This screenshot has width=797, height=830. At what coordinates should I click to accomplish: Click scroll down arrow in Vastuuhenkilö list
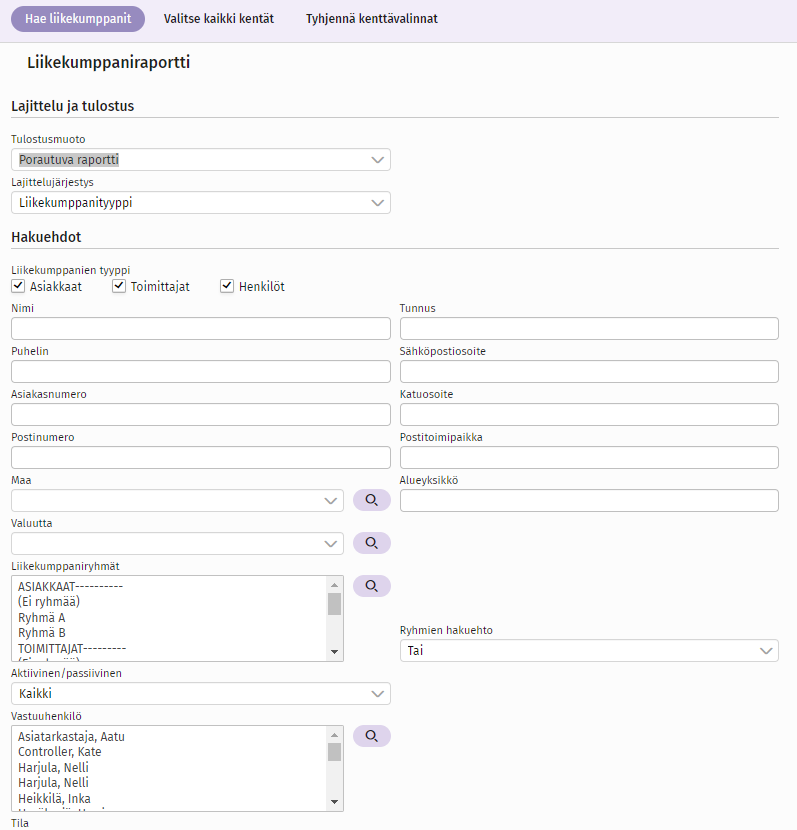click(334, 801)
